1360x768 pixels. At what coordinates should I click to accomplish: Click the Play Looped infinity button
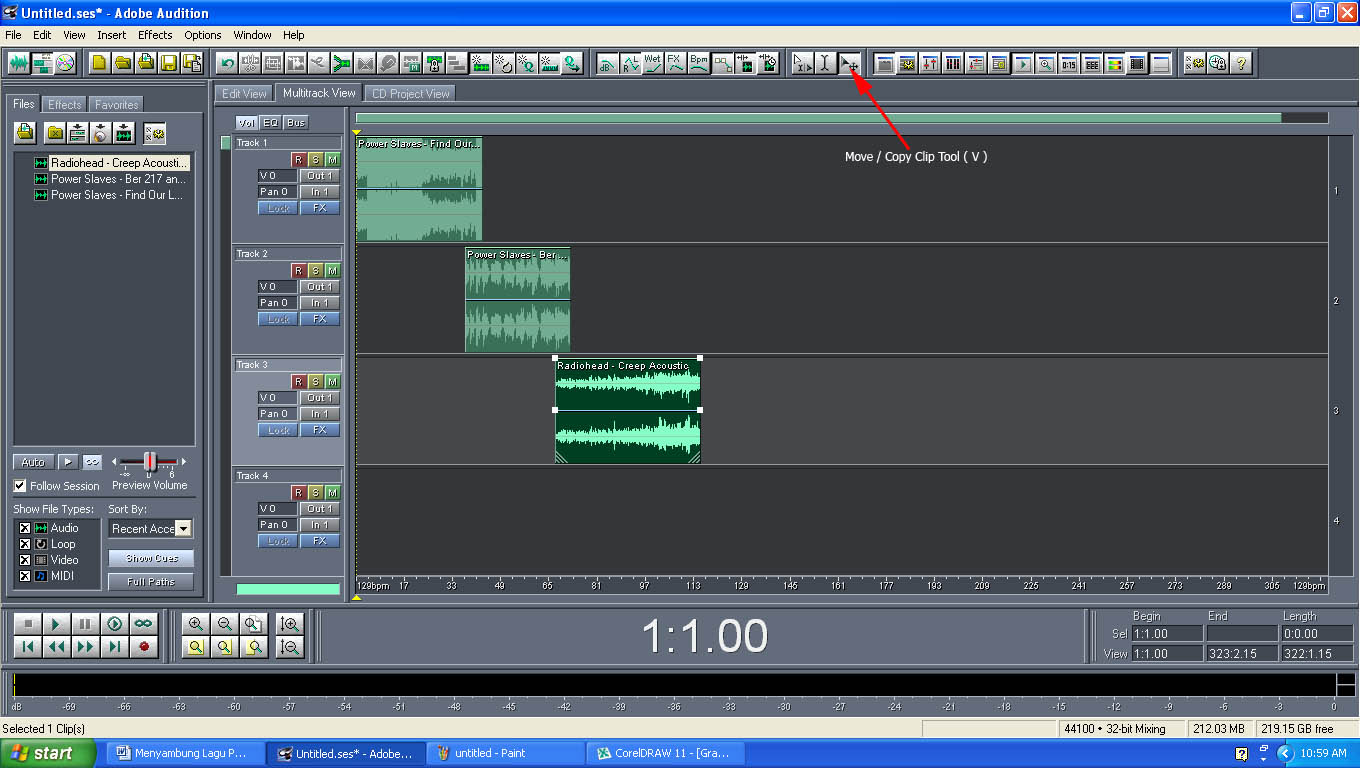tap(143, 624)
